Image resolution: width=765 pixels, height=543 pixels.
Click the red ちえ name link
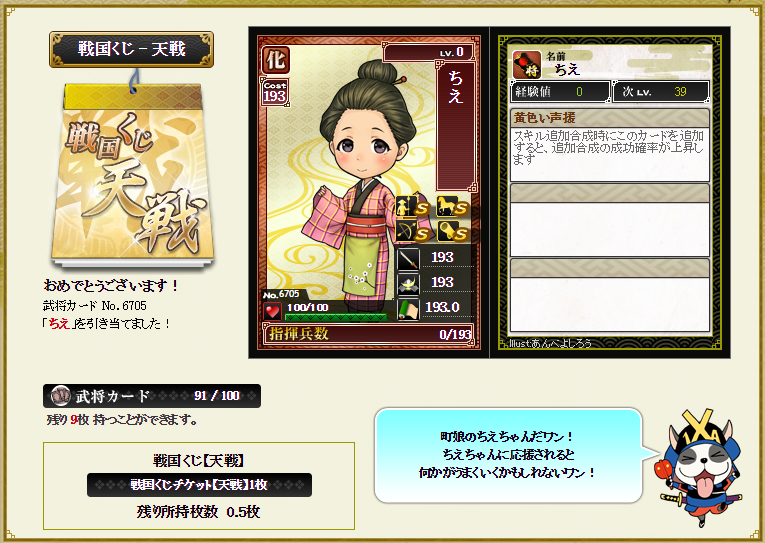point(59,323)
